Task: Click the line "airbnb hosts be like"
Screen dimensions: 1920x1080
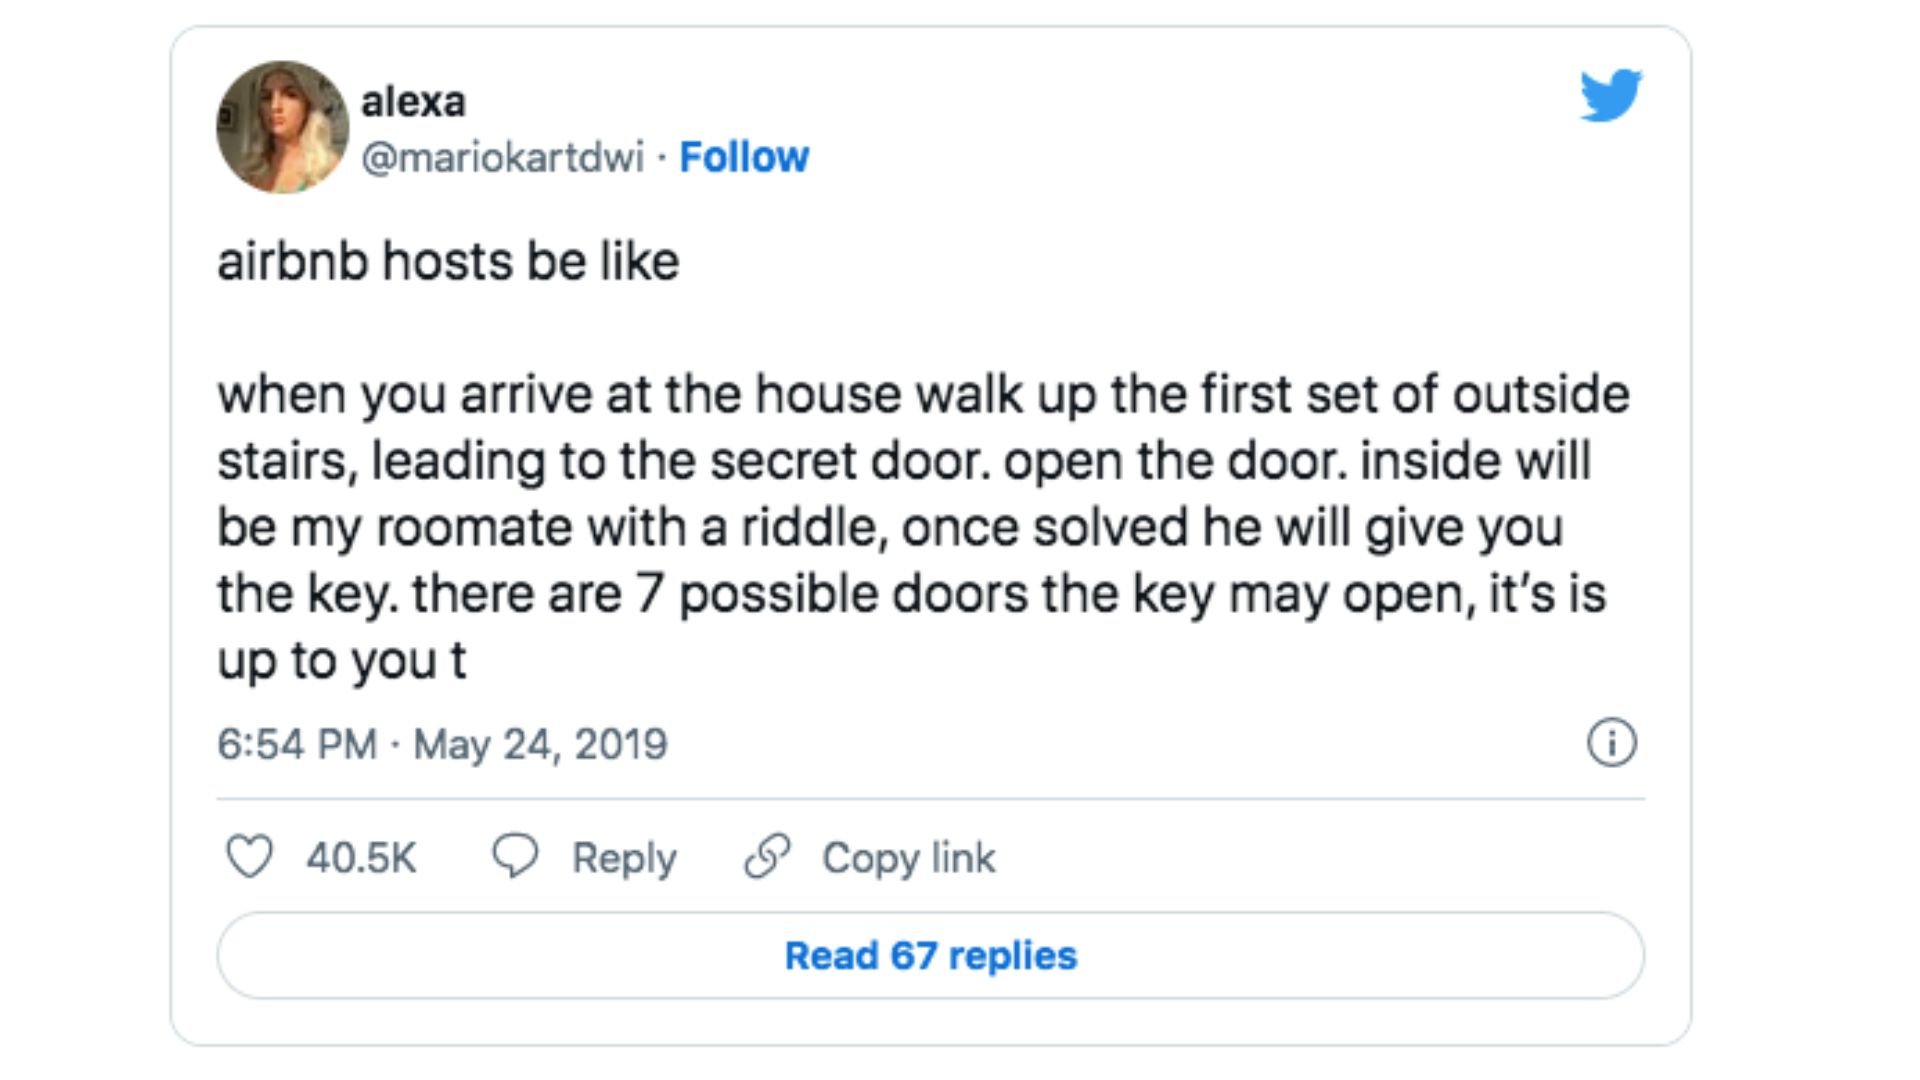Action: tap(448, 262)
